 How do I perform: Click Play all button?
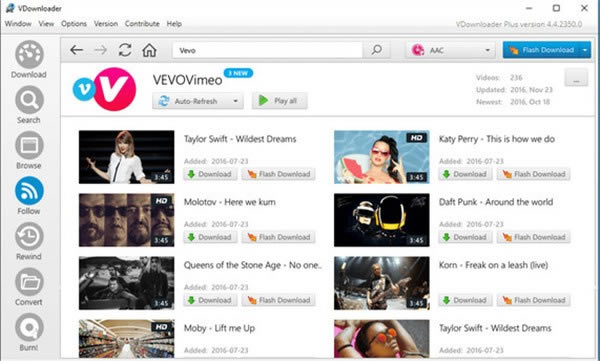279,101
